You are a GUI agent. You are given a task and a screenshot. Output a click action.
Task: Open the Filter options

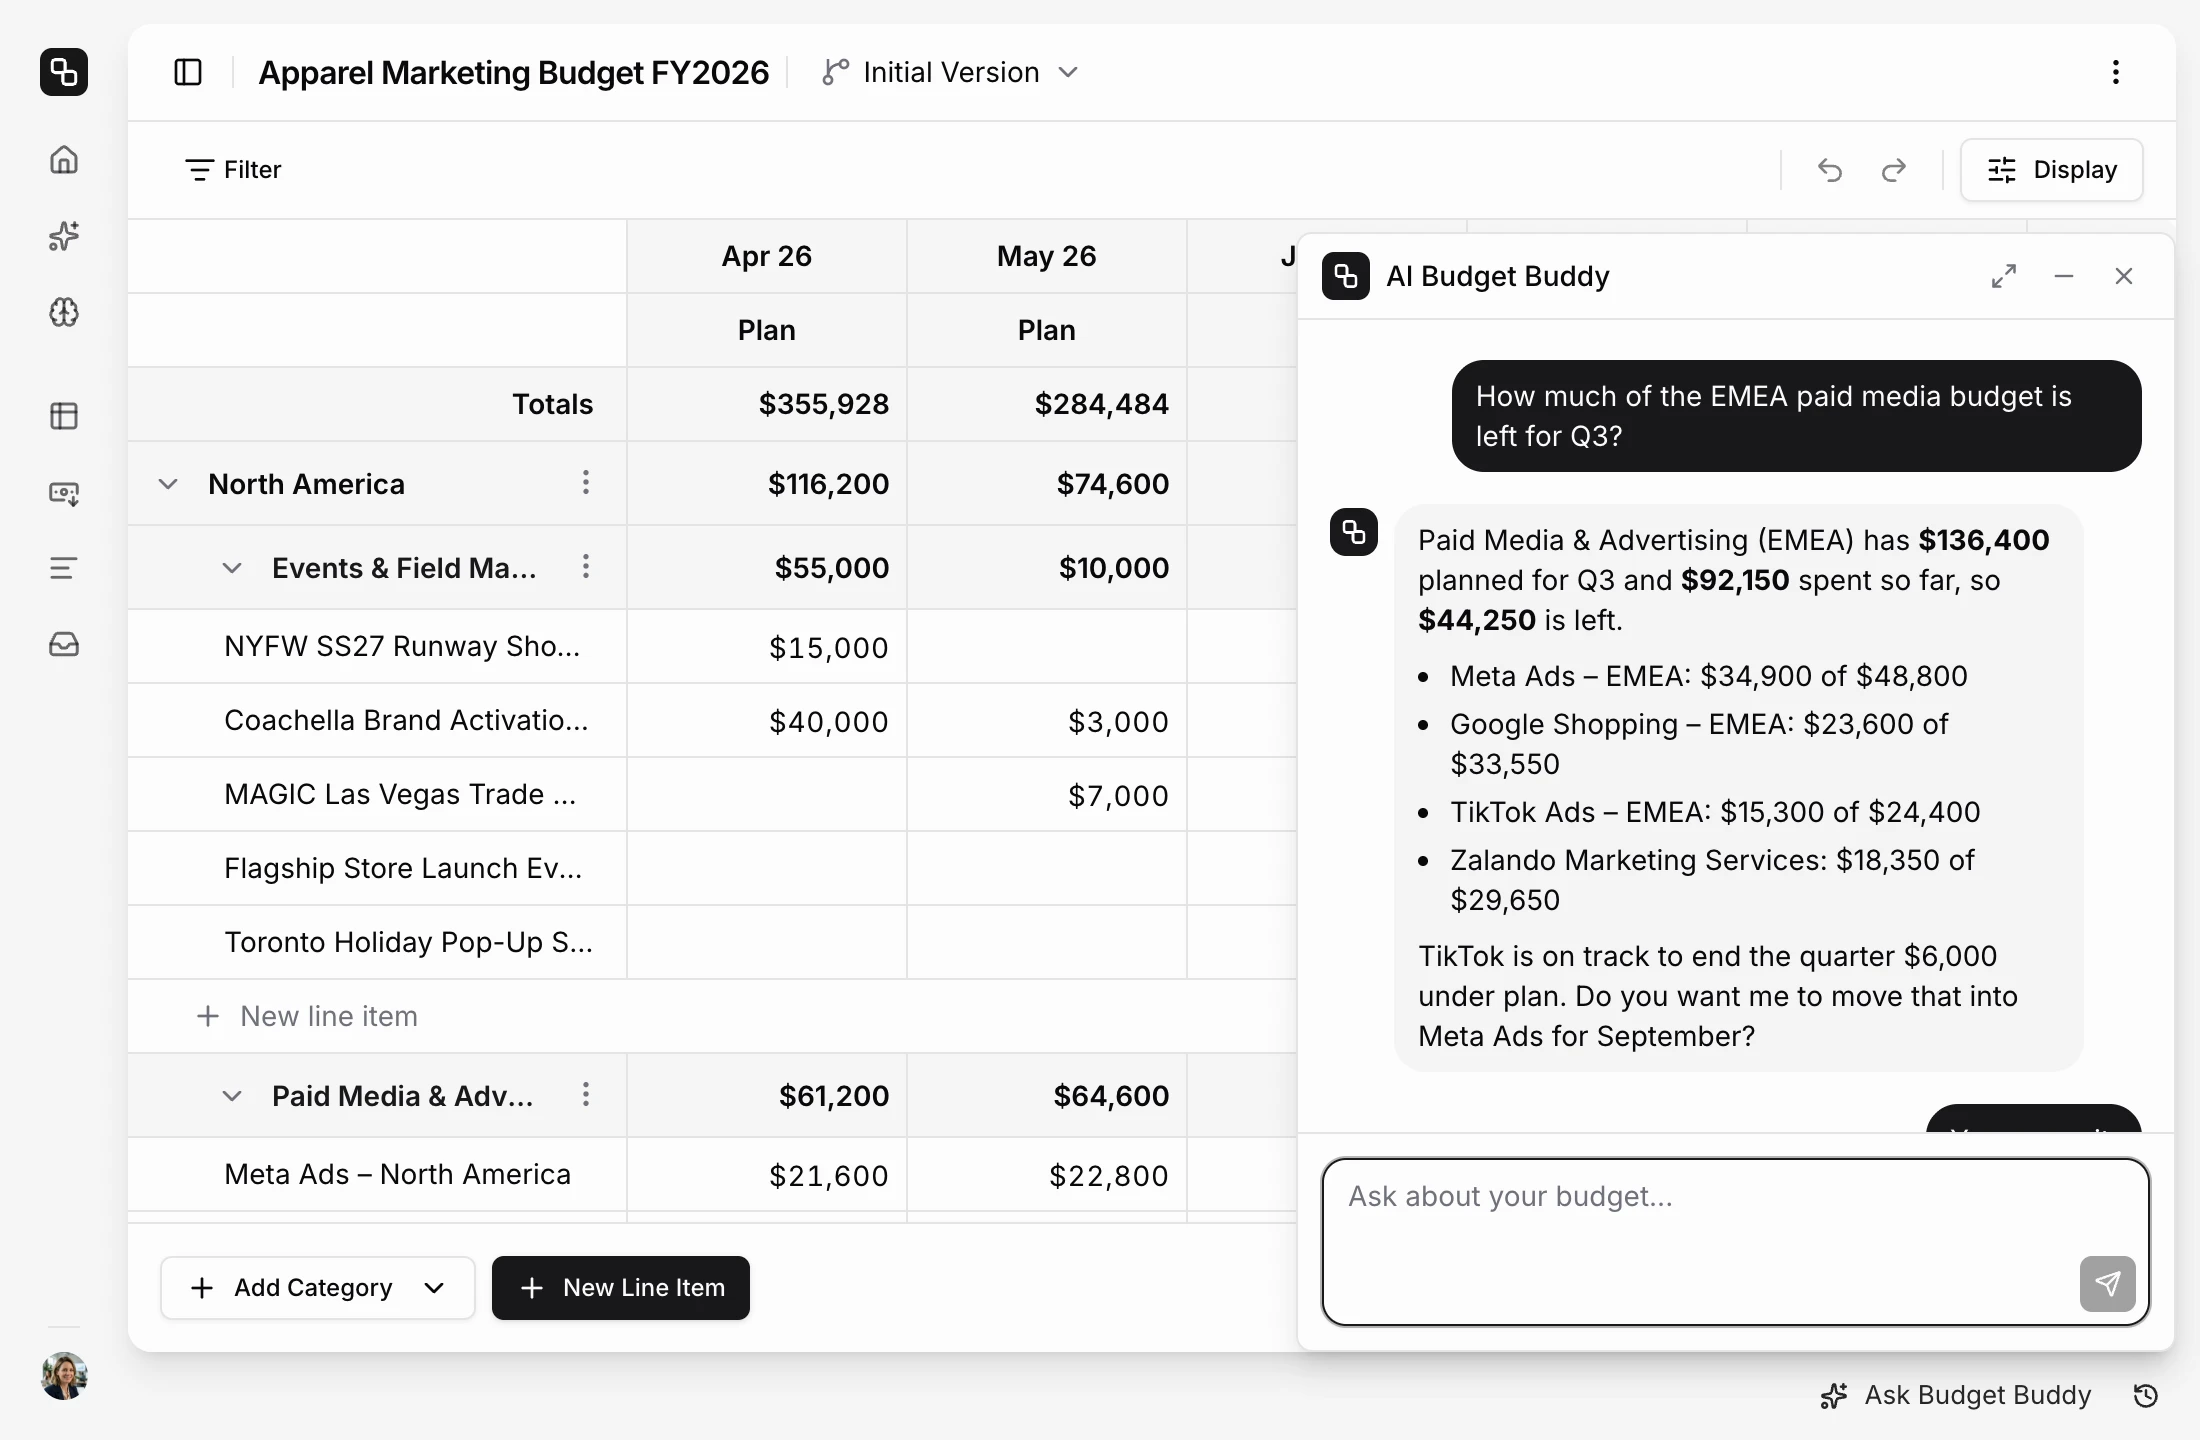point(234,170)
